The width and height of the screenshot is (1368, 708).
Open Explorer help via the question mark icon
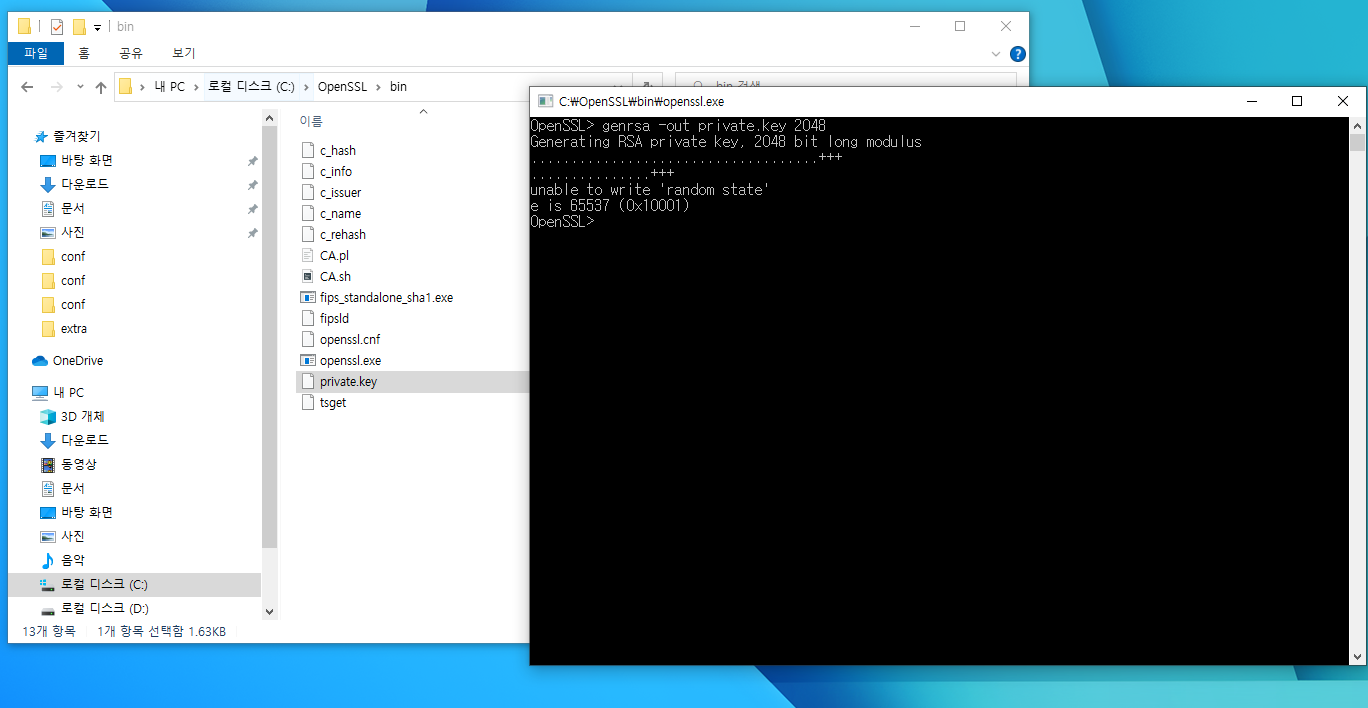click(x=1017, y=54)
